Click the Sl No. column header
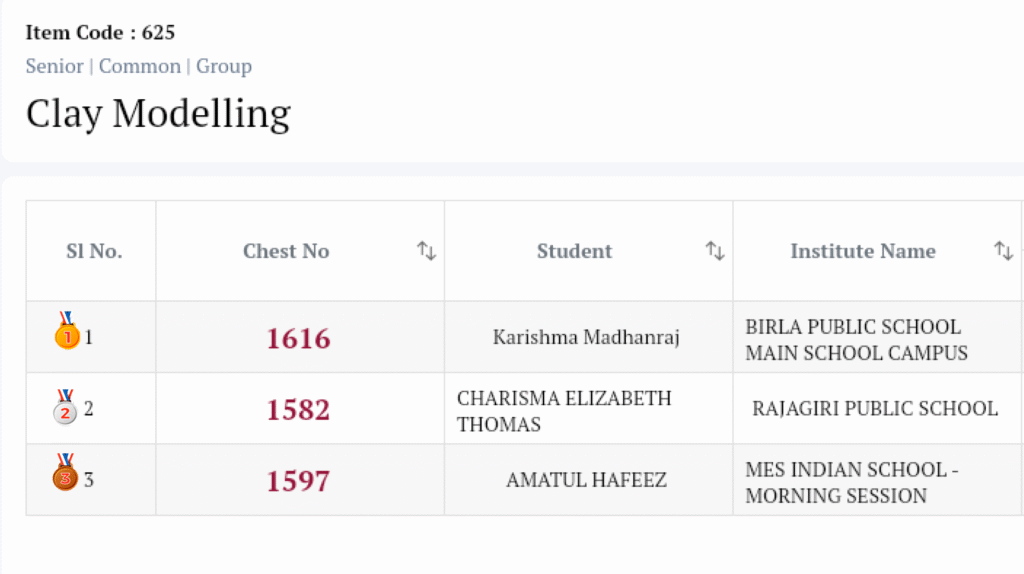This screenshot has height=574, width=1024. tap(94, 251)
